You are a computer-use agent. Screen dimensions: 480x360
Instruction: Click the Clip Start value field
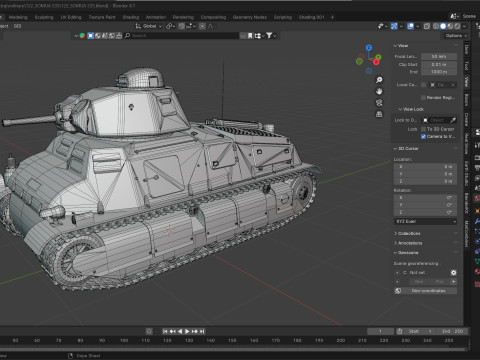tap(439, 64)
